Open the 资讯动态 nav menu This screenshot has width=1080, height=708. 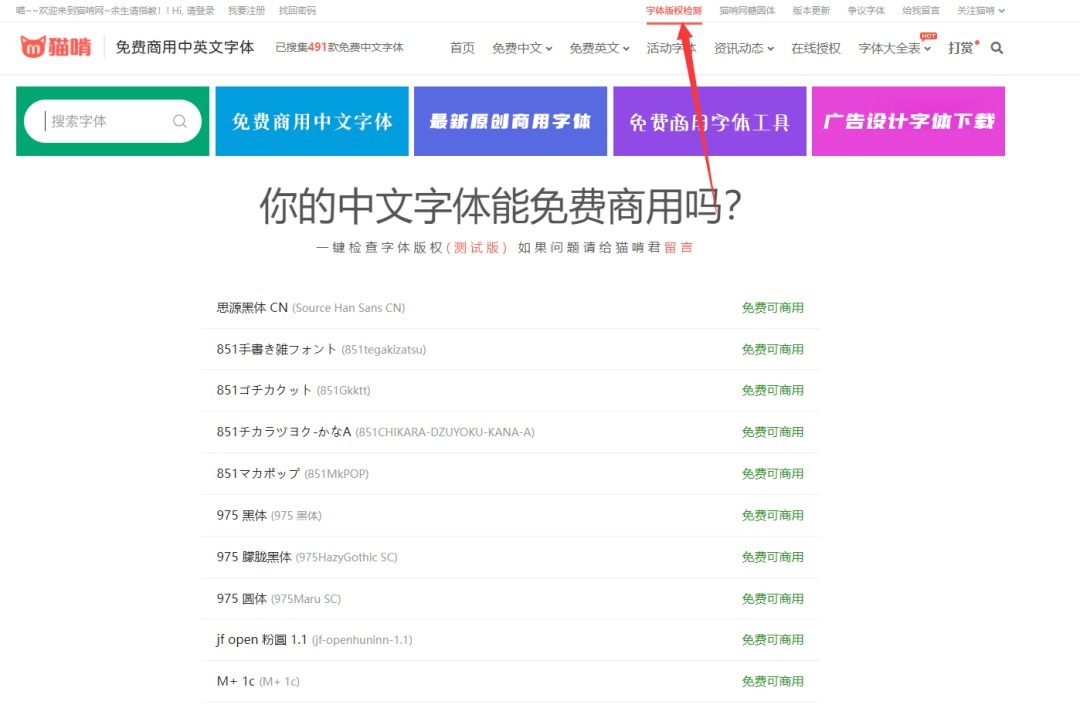pos(743,48)
